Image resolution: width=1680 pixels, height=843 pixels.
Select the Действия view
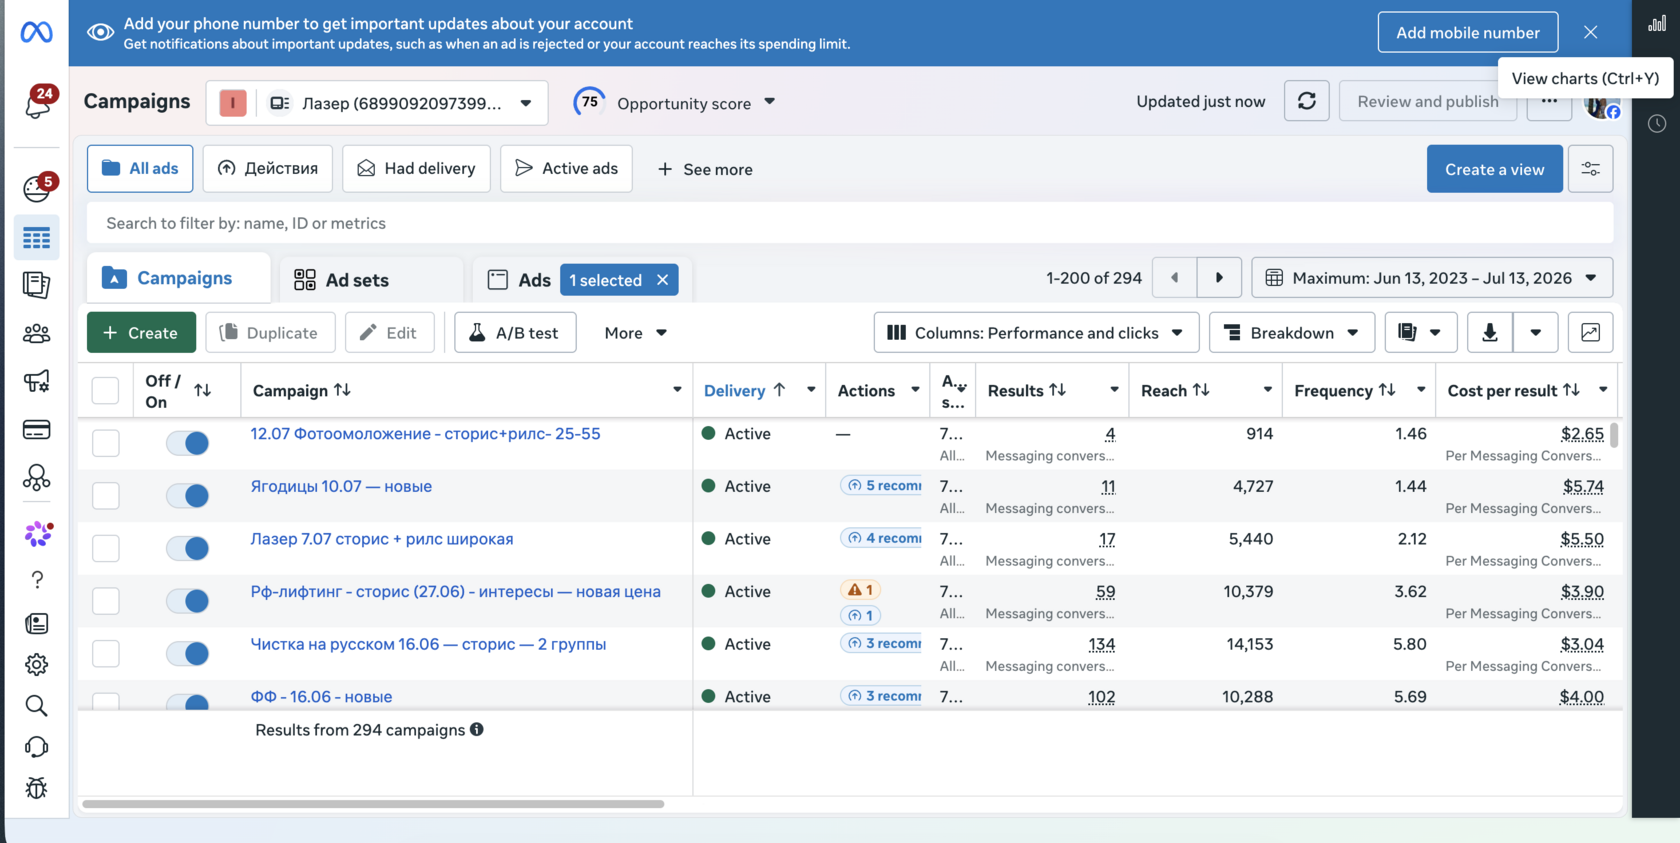(x=267, y=168)
